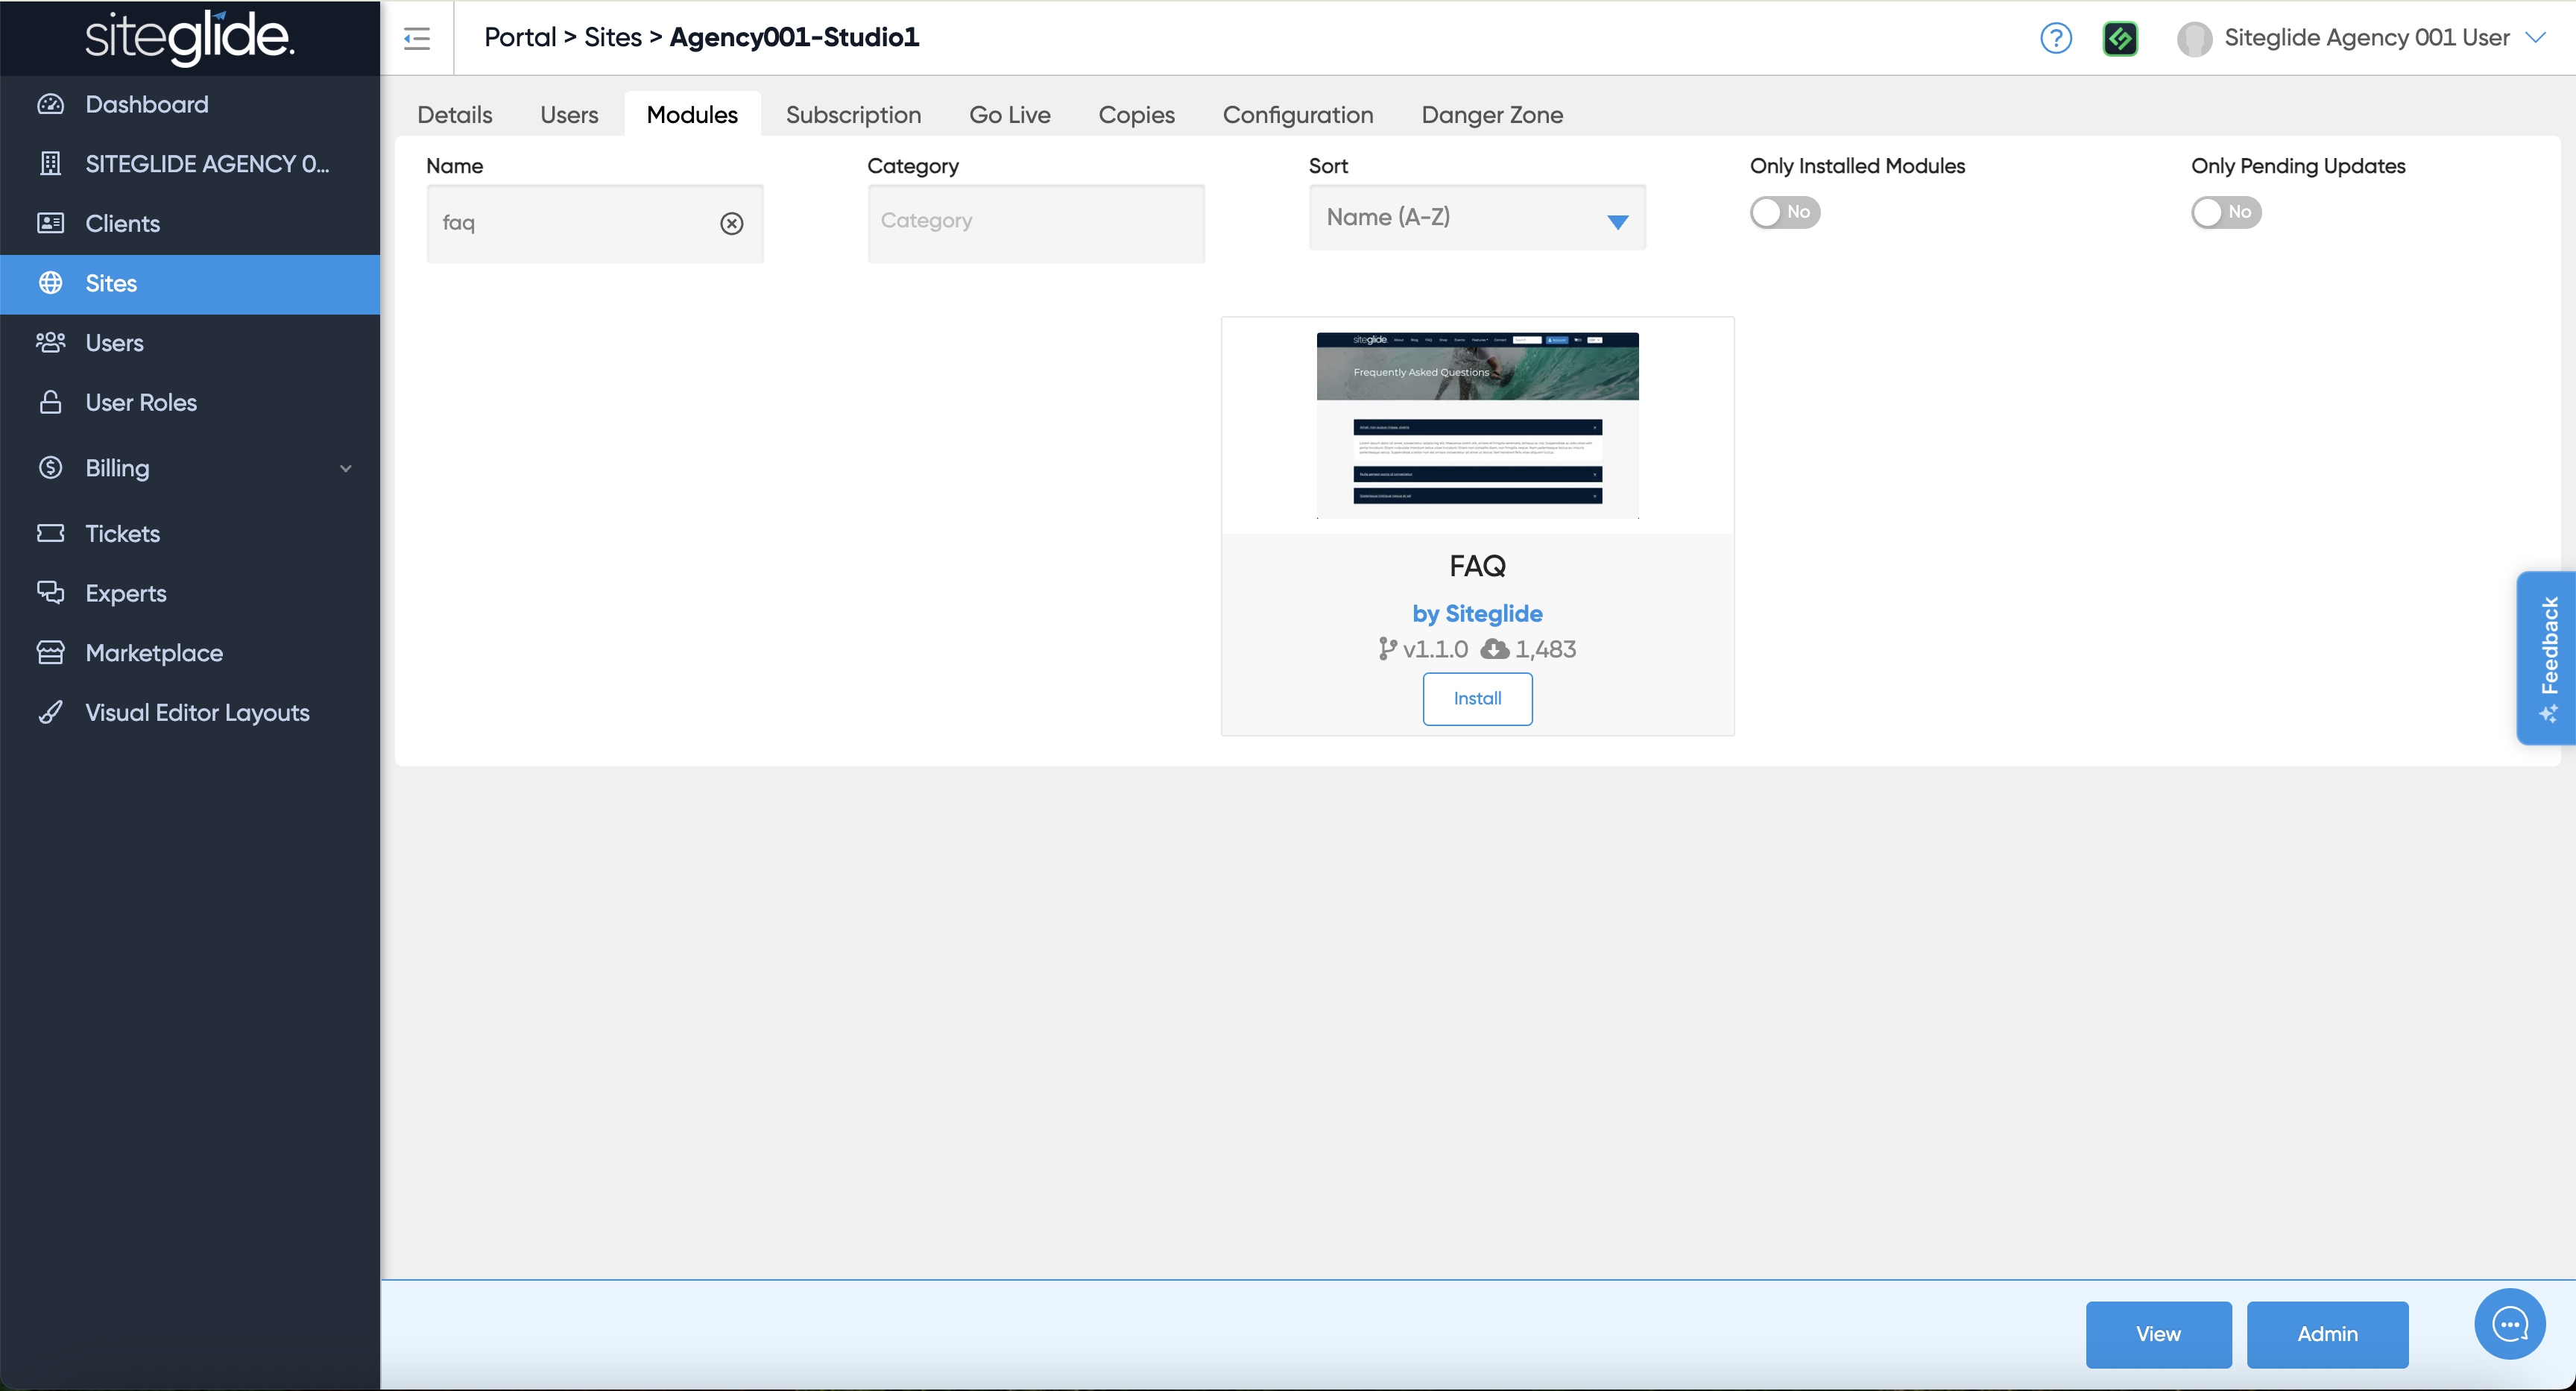Image resolution: width=2576 pixels, height=1391 pixels.
Task: Open the help question mark icon
Action: click(2055, 38)
